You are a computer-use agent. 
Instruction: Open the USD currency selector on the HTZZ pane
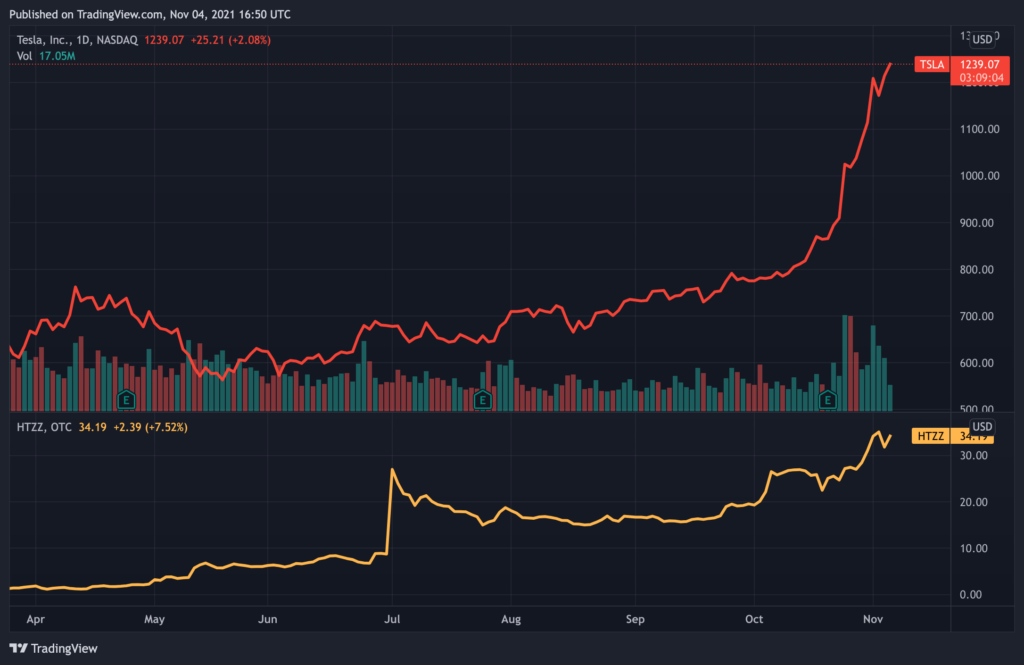click(x=982, y=427)
